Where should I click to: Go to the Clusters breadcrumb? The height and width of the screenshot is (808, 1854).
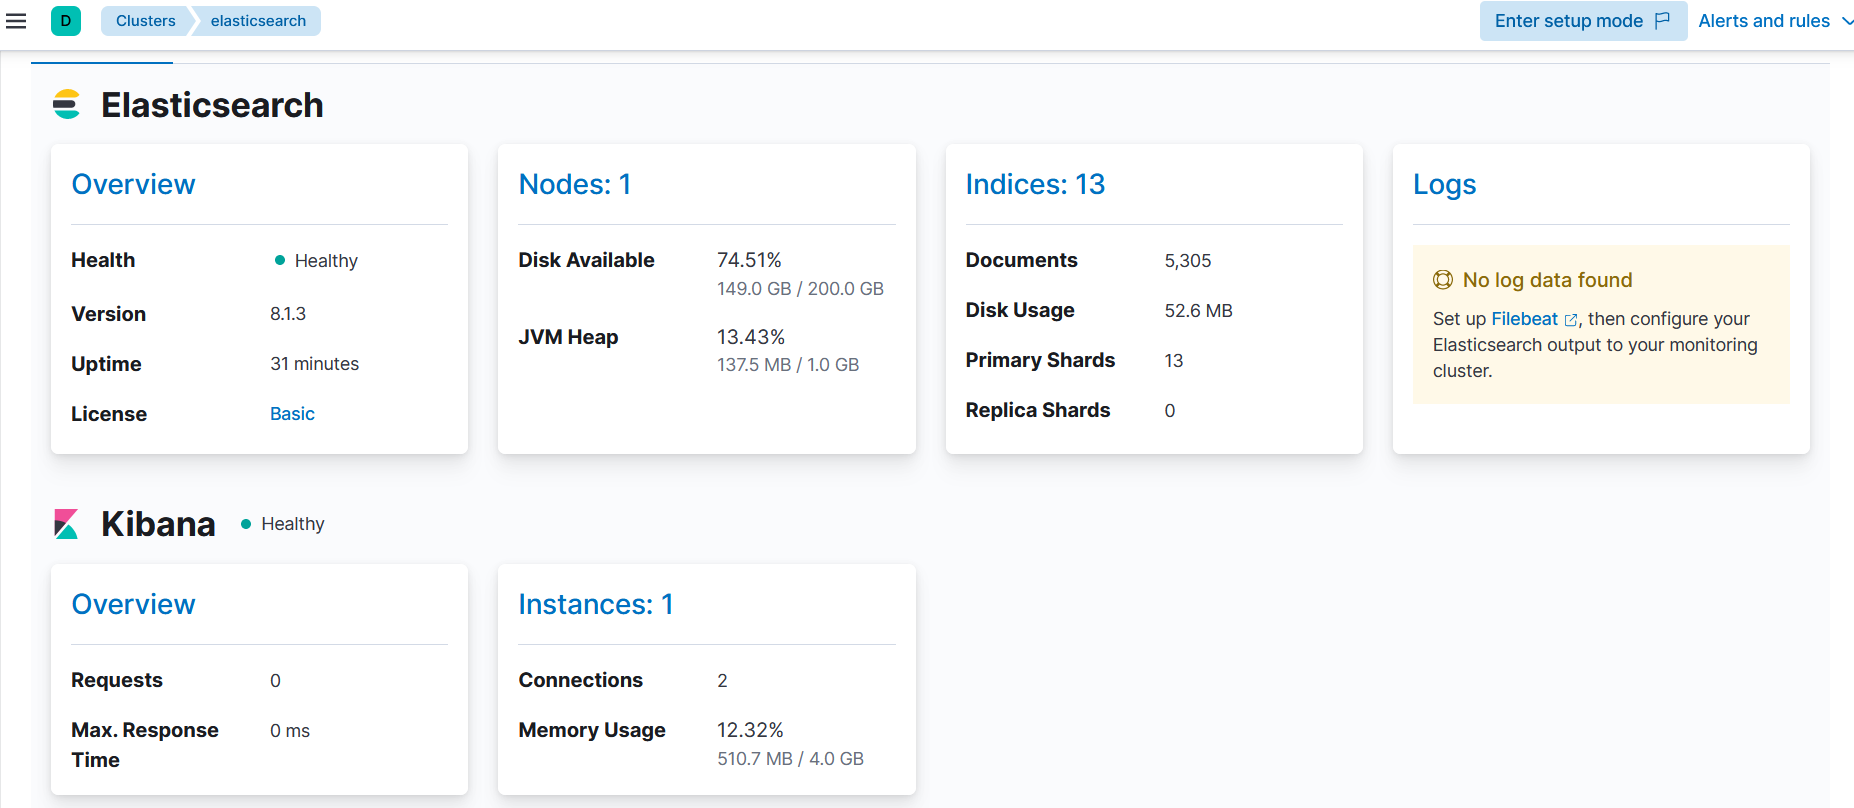[146, 21]
